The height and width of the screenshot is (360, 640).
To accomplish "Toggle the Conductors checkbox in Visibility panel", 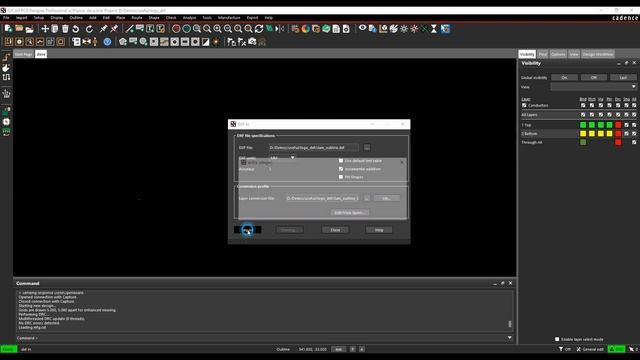I will click(x=524, y=105).
